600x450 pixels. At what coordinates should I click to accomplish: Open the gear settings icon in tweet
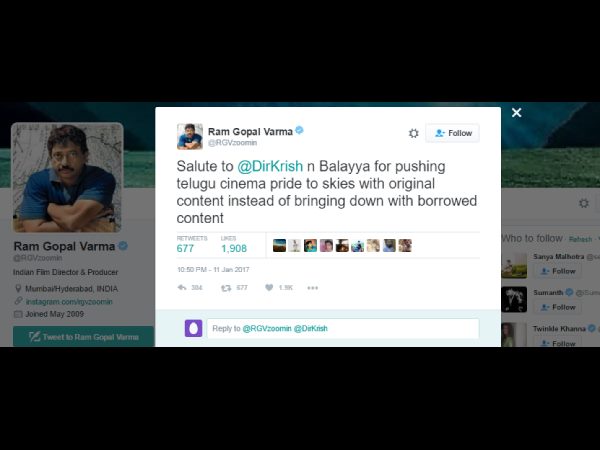coord(413,133)
